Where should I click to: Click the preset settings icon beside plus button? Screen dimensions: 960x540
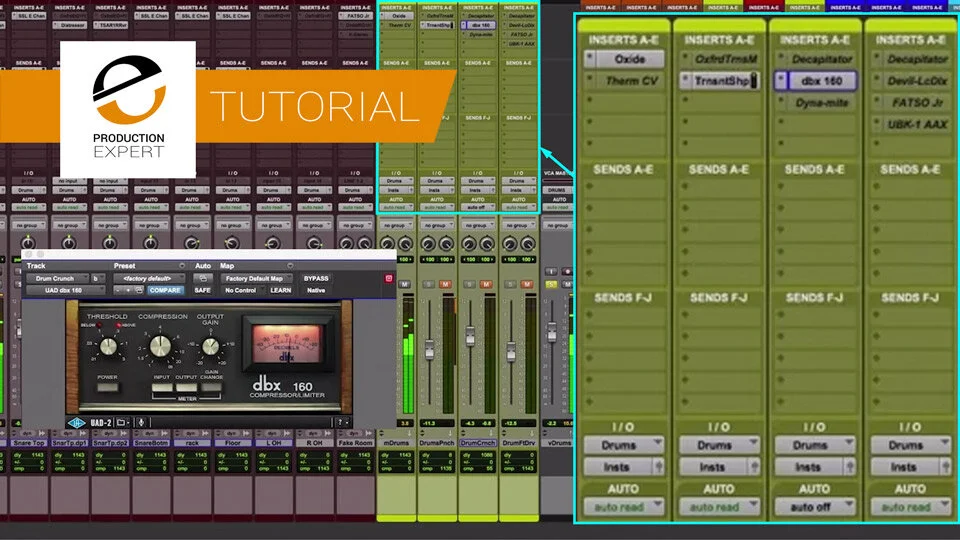pos(140,290)
